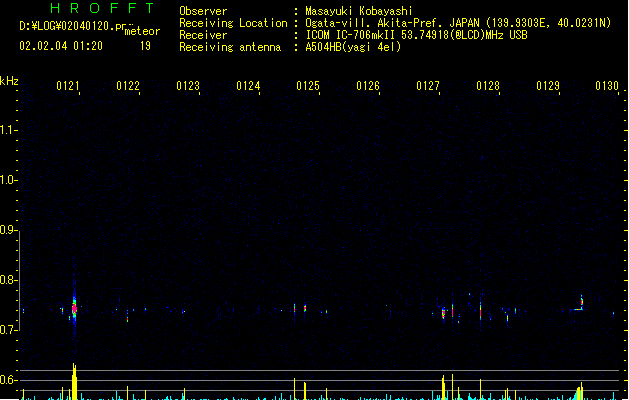Click the 'Observer' field label
Image resolution: width=629 pixels, height=400 pixels.
(203, 11)
